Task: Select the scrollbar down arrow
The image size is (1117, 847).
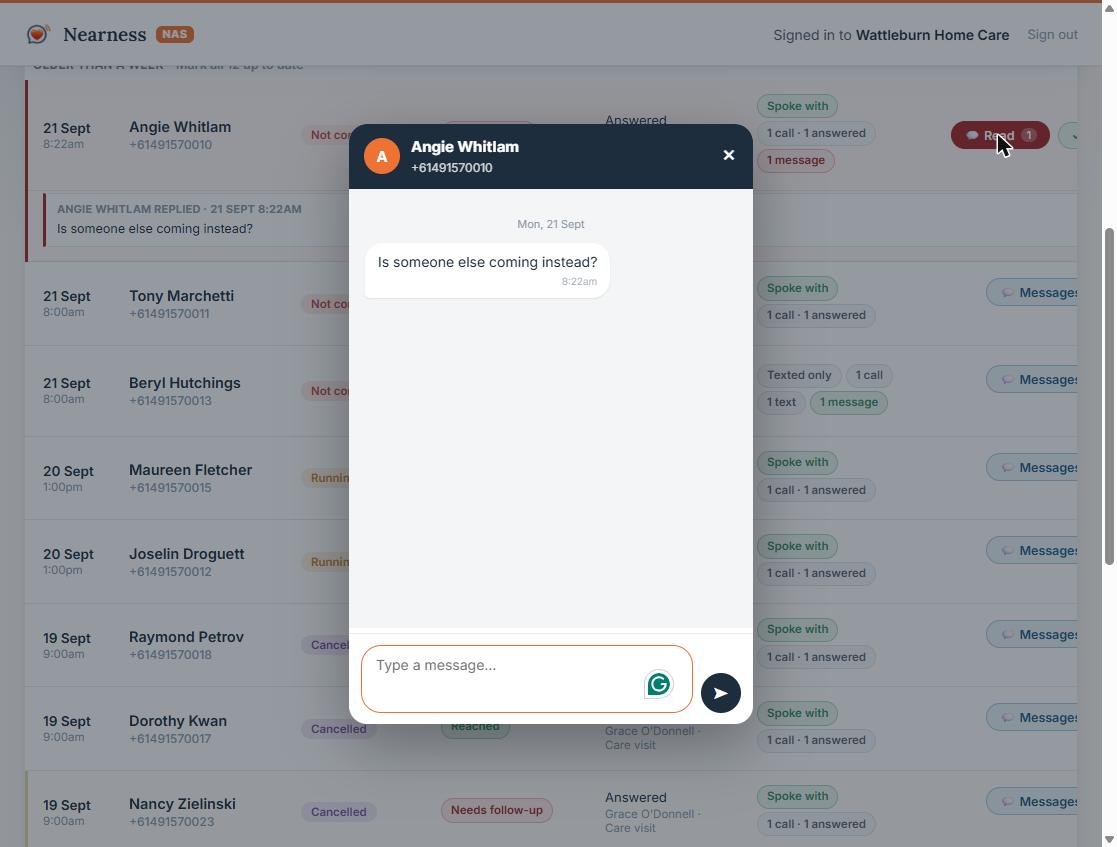Action: 1109,840
